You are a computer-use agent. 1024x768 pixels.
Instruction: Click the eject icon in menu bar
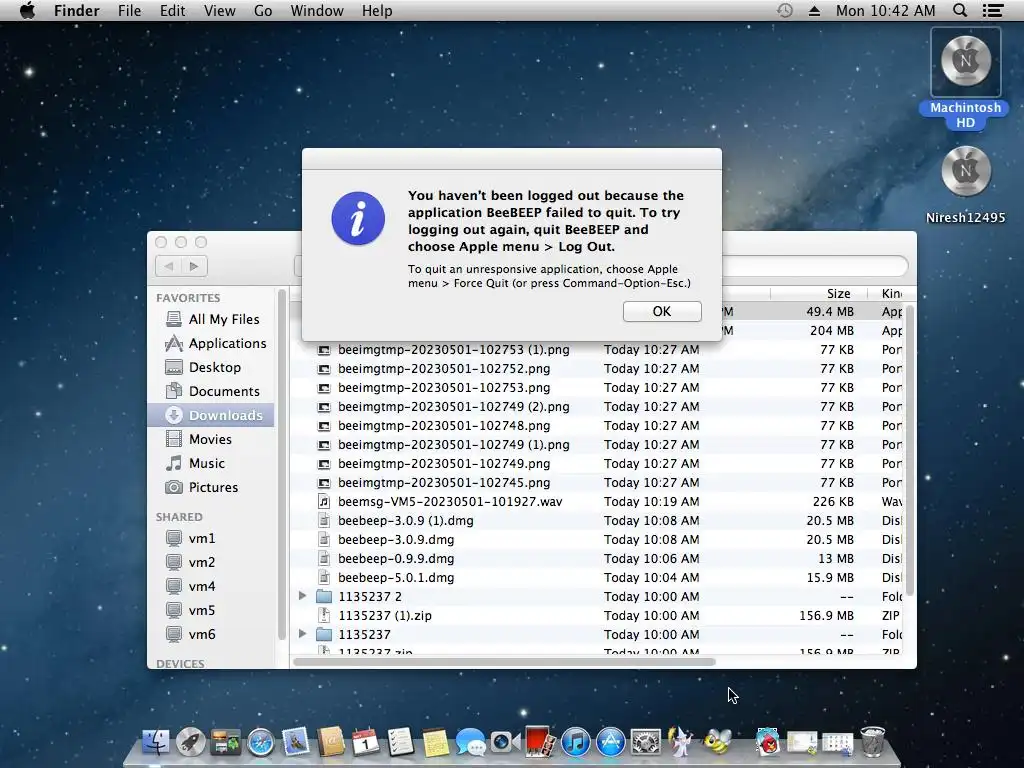tap(814, 10)
